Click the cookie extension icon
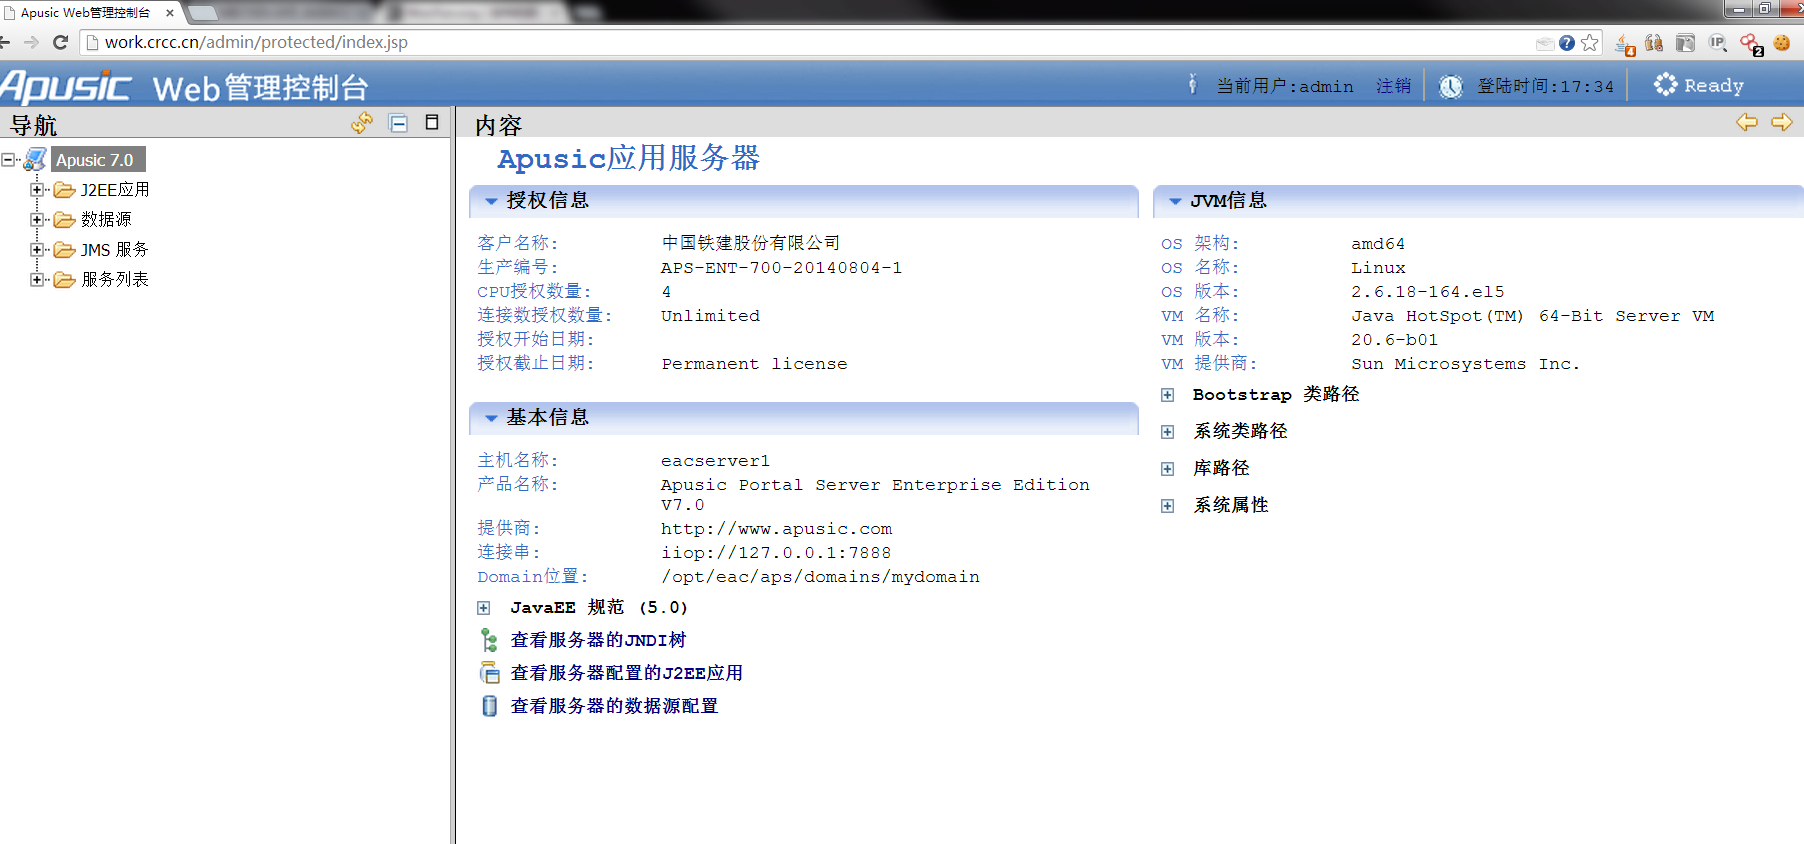 [1782, 43]
